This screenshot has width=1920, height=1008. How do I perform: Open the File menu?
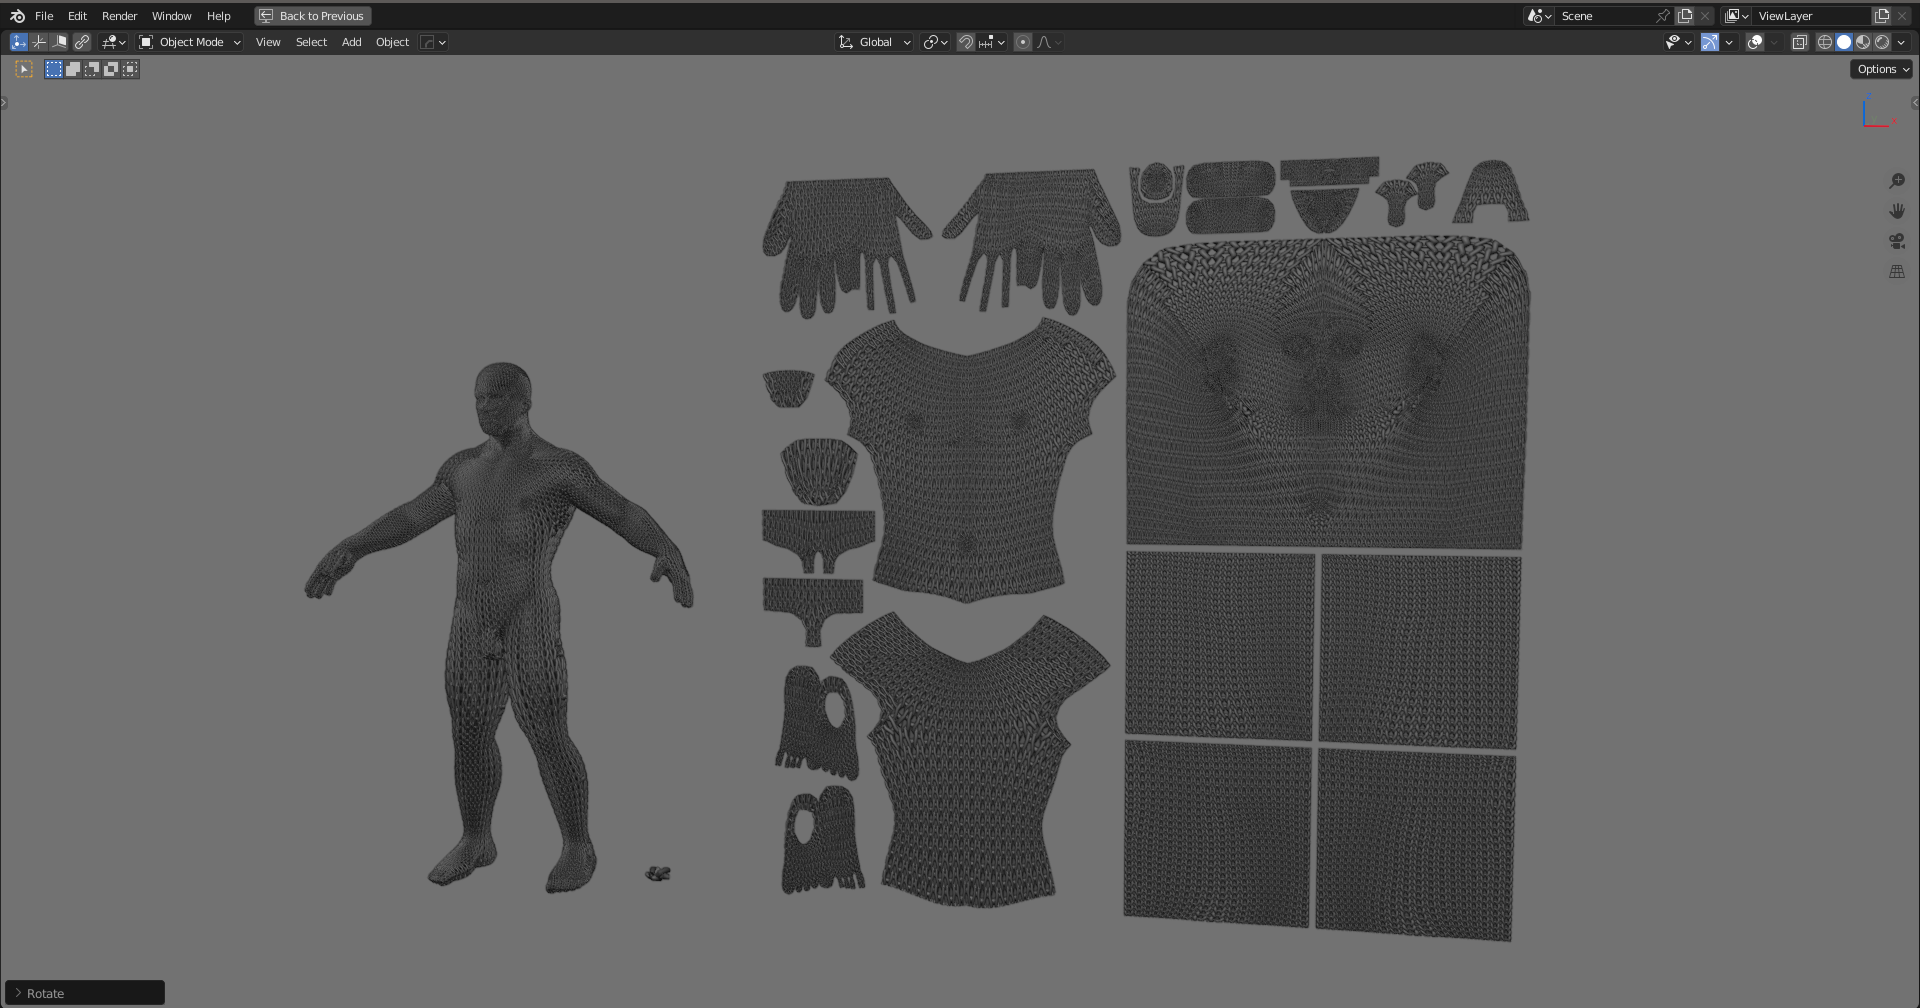coord(44,16)
